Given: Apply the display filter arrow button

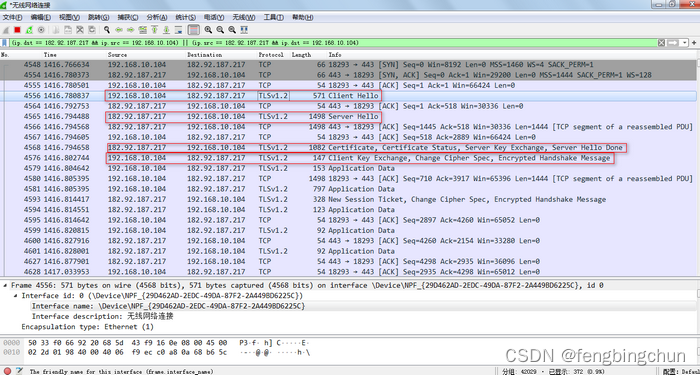Looking at the screenshot, I should tap(673, 43).
